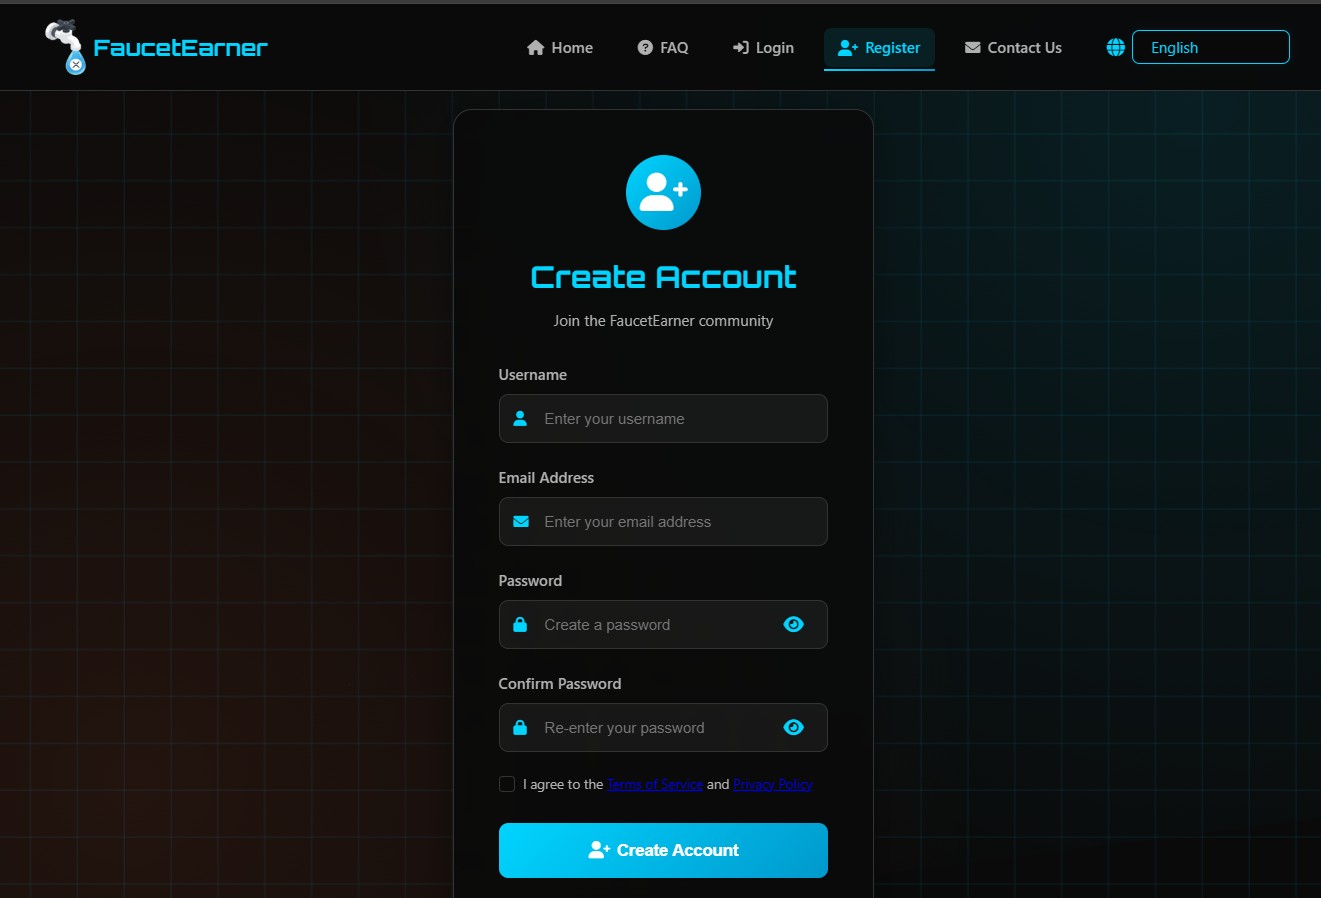1321x898 pixels.
Task: Show password using Password field eye icon
Action: (x=794, y=624)
